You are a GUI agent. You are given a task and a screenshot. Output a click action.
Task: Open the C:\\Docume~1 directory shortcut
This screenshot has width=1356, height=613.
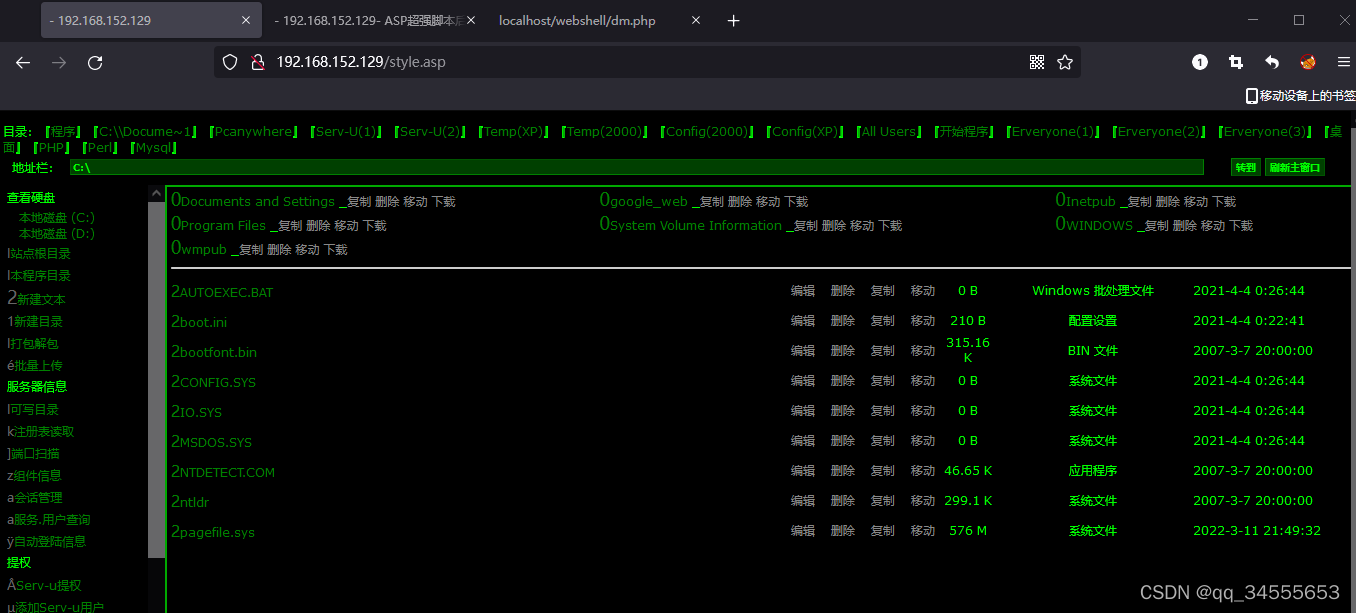click(147, 132)
